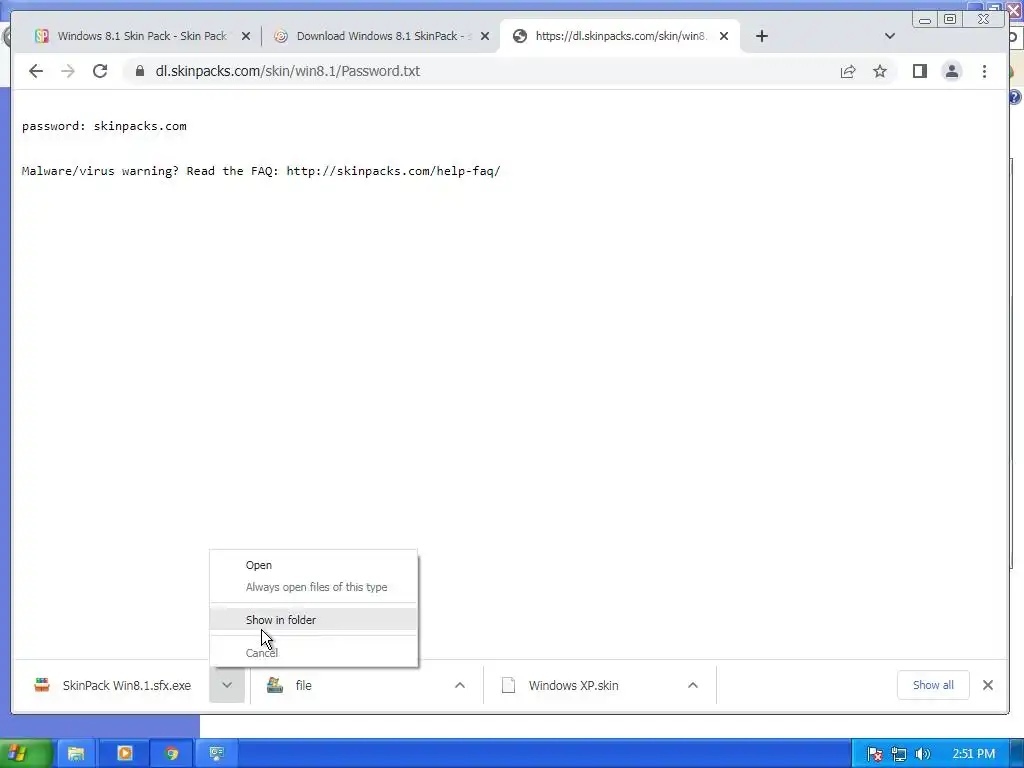
Task: Open the tab search dropdown
Action: 889,36
